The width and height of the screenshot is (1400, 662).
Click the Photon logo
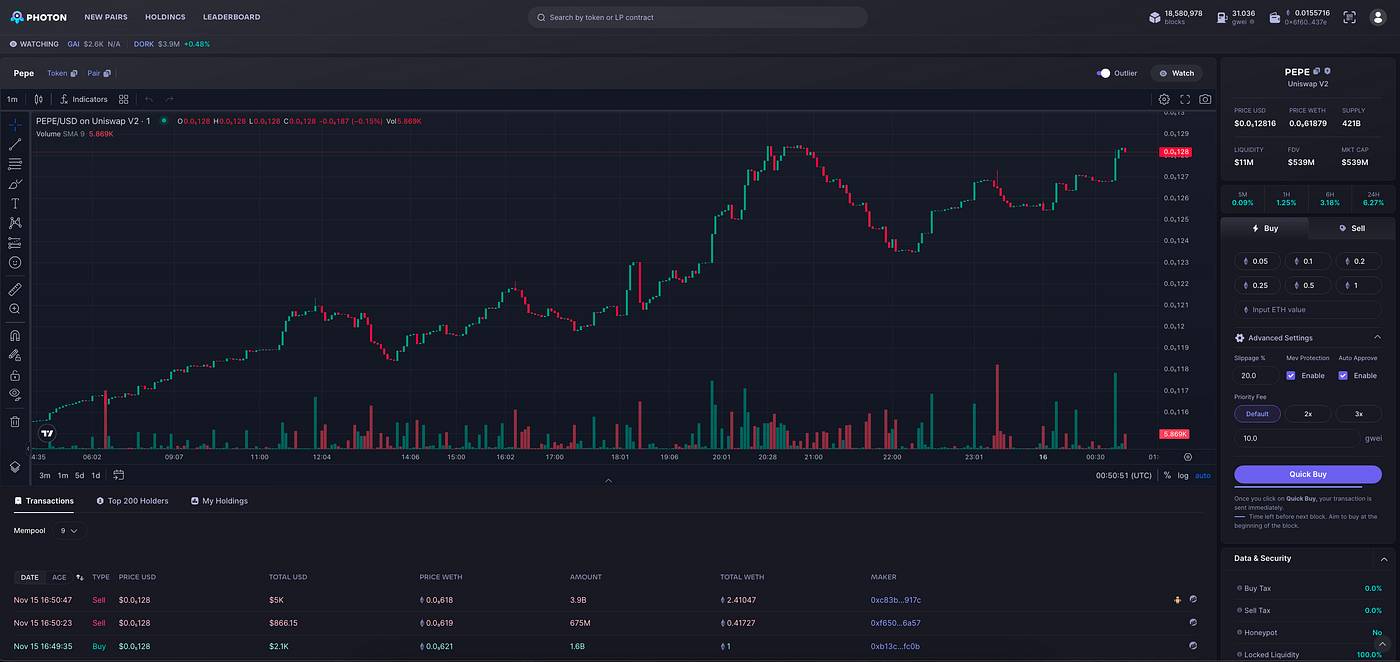pyautogui.click(x=38, y=17)
